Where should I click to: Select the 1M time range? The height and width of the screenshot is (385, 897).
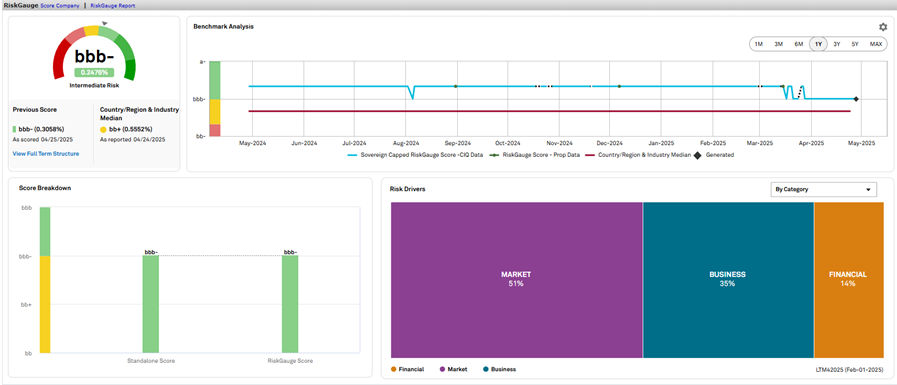click(x=758, y=44)
